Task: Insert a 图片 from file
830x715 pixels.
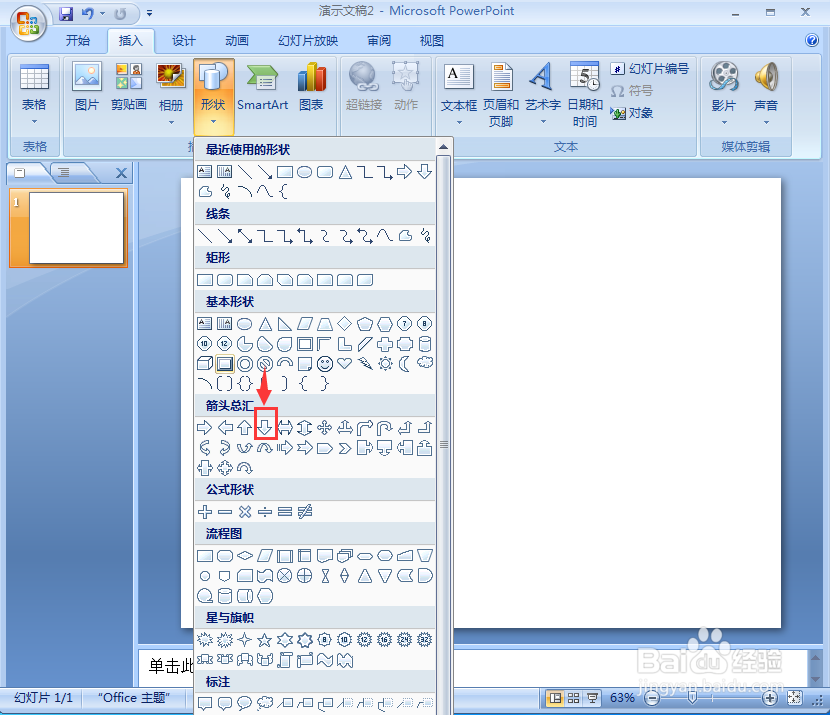Action: pos(87,88)
